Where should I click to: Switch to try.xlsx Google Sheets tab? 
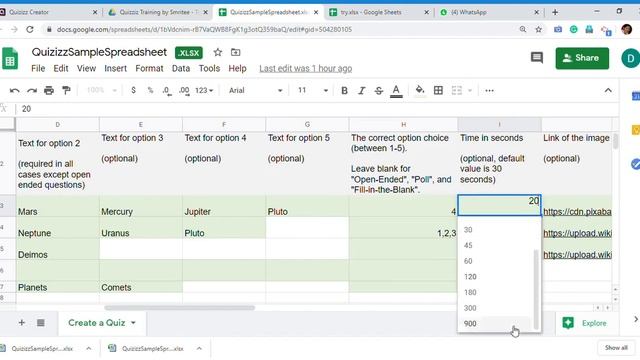pos(380,12)
